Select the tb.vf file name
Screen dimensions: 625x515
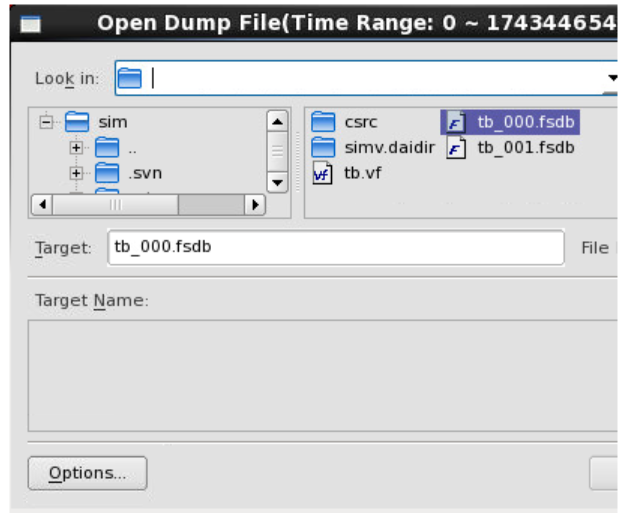pyautogui.click(x=363, y=173)
